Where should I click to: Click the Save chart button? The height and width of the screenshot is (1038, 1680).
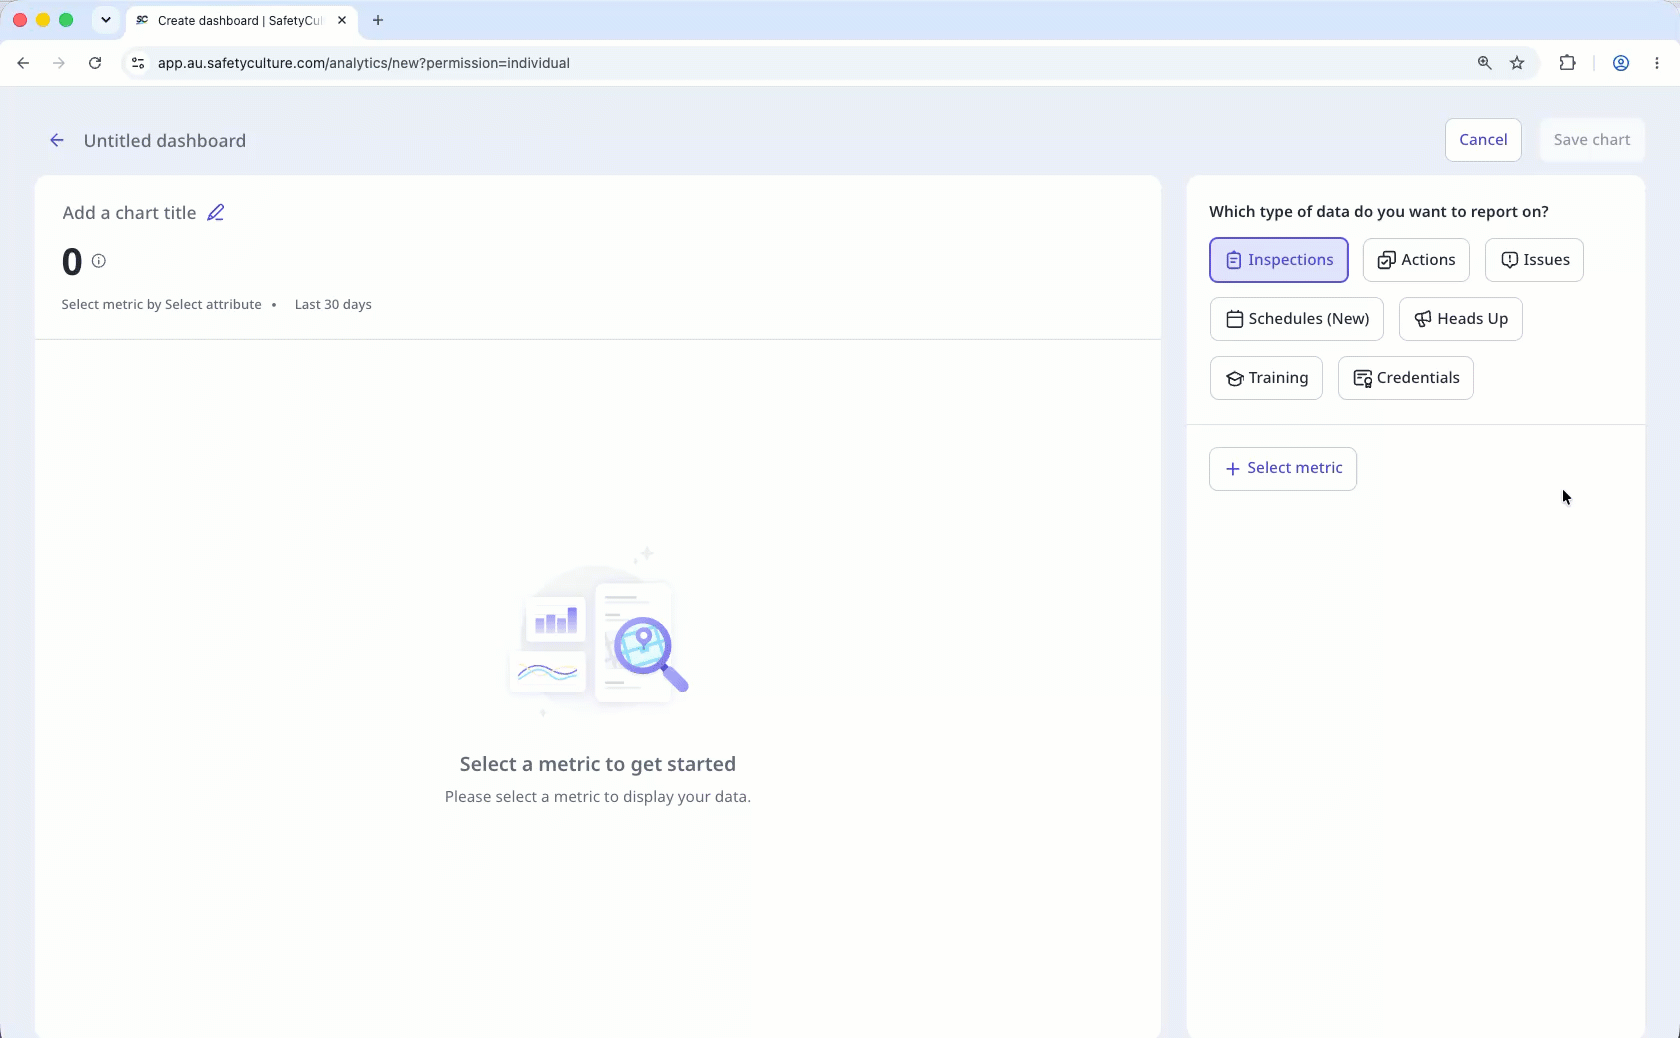tap(1592, 140)
